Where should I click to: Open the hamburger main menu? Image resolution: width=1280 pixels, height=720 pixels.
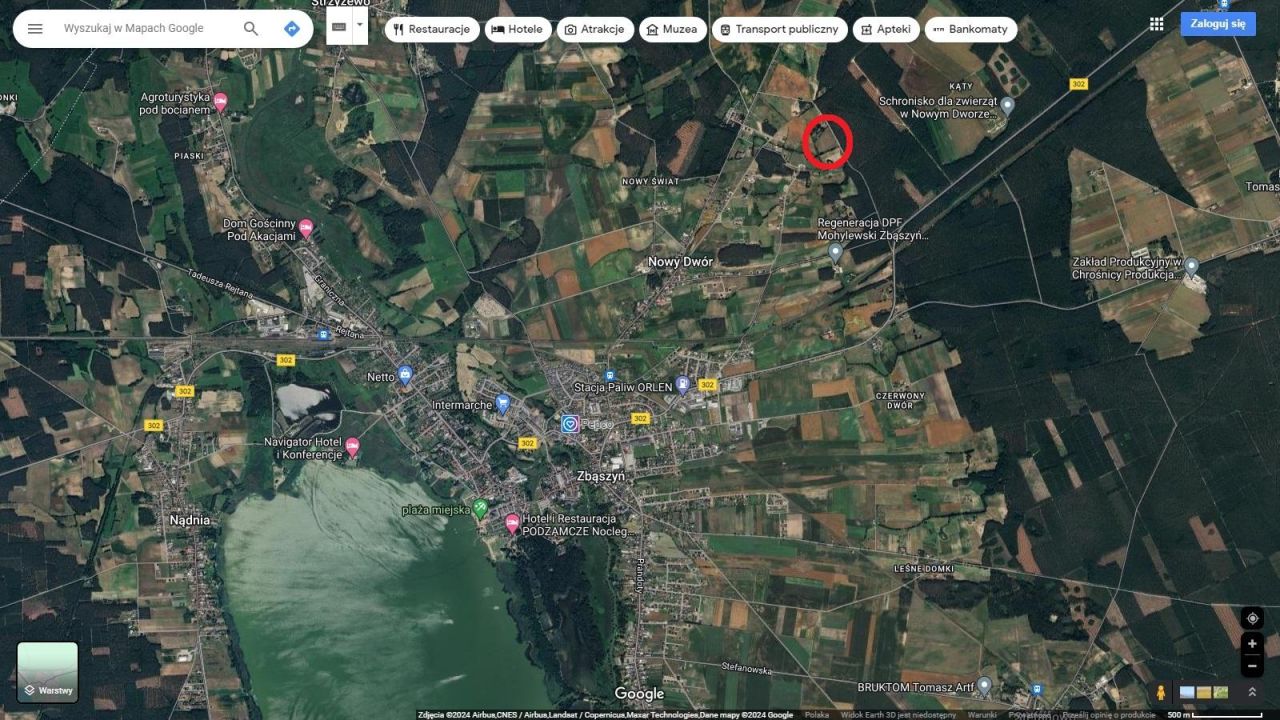point(35,29)
